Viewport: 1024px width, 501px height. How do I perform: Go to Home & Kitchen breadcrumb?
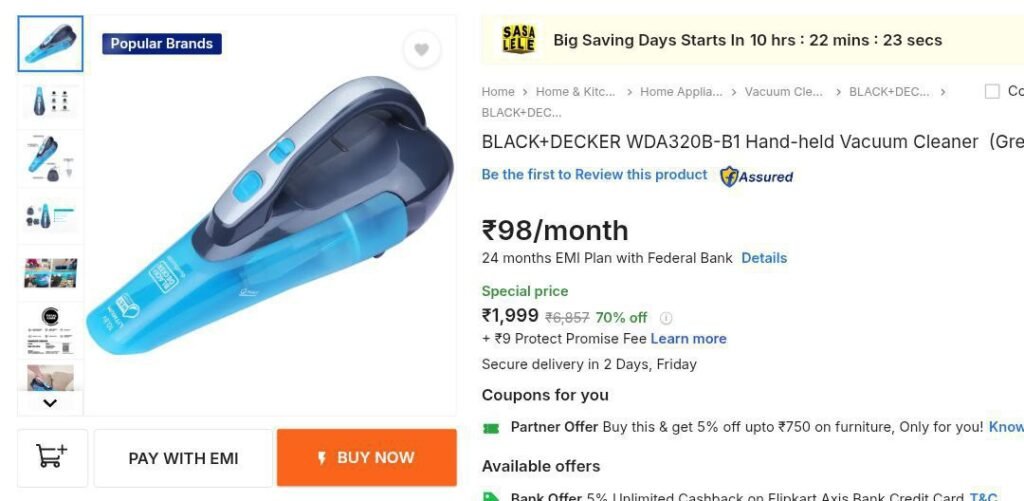tap(575, 92)
